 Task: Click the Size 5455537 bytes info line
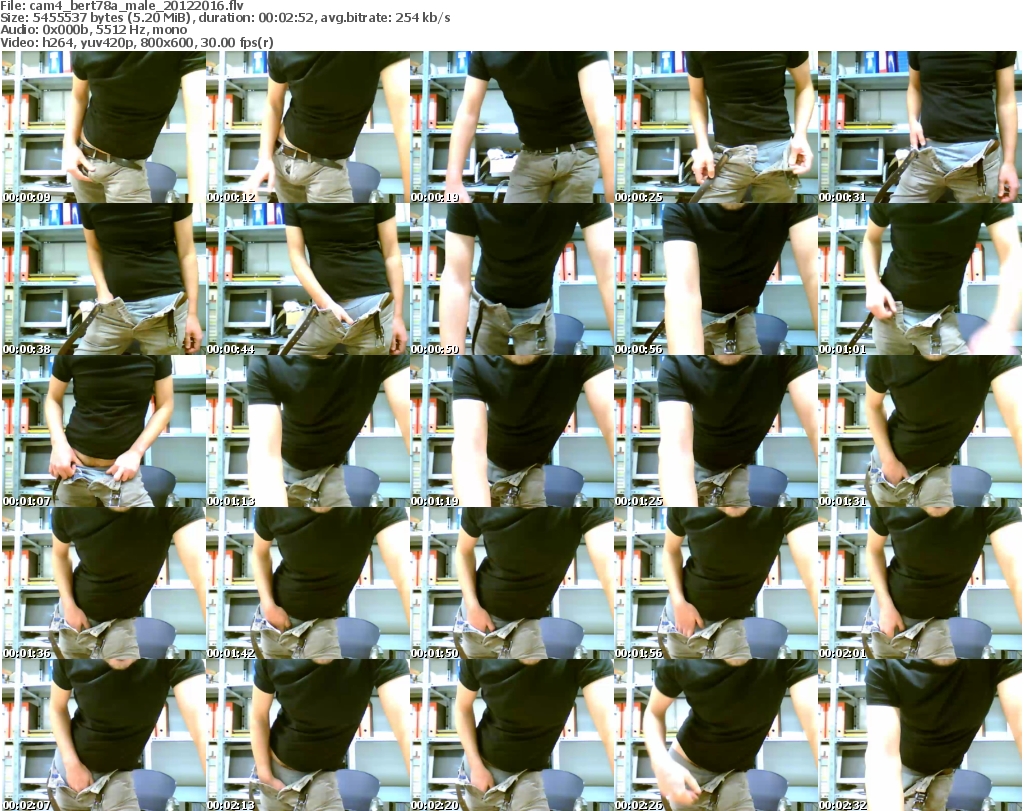(225, 18)
